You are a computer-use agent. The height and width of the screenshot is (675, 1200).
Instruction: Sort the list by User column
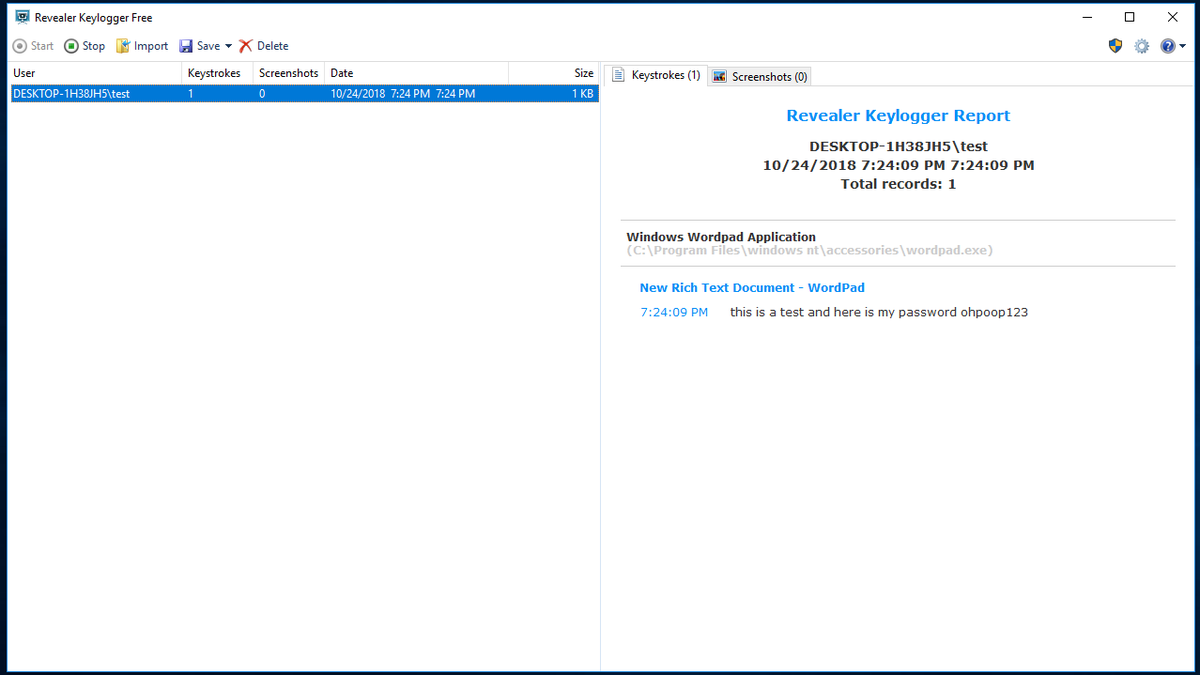tap(96, 73)
